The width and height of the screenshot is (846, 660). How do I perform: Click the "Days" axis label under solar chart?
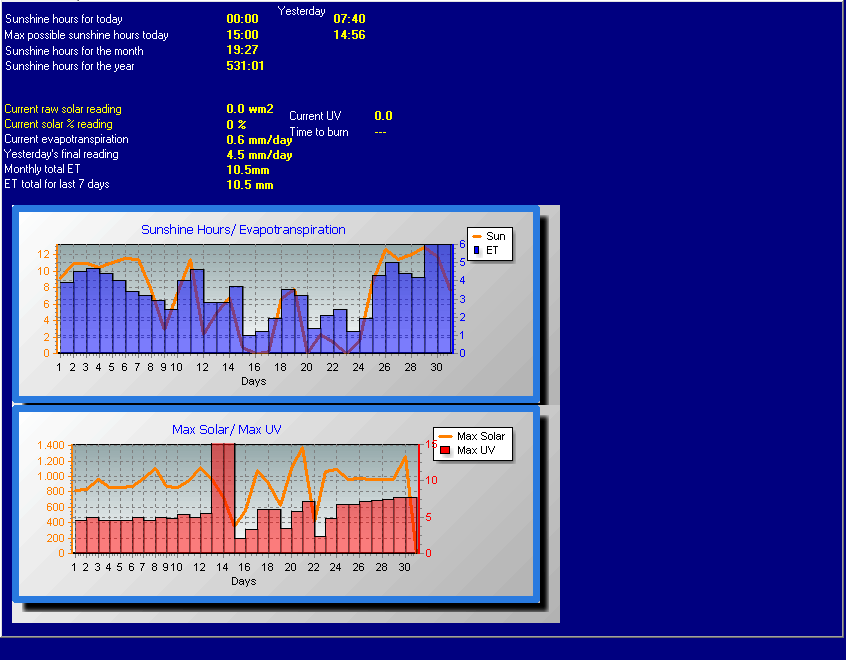(x=243, y=581)
